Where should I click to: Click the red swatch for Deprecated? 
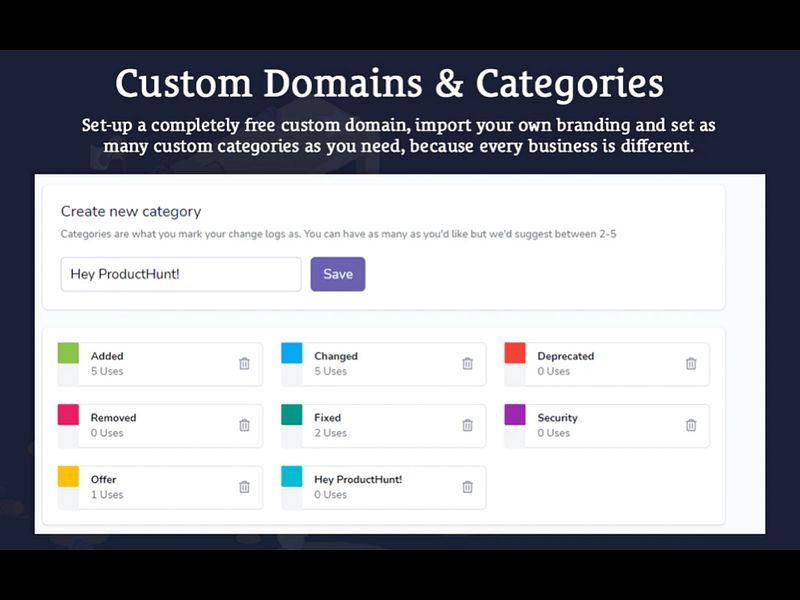point(515,353)
